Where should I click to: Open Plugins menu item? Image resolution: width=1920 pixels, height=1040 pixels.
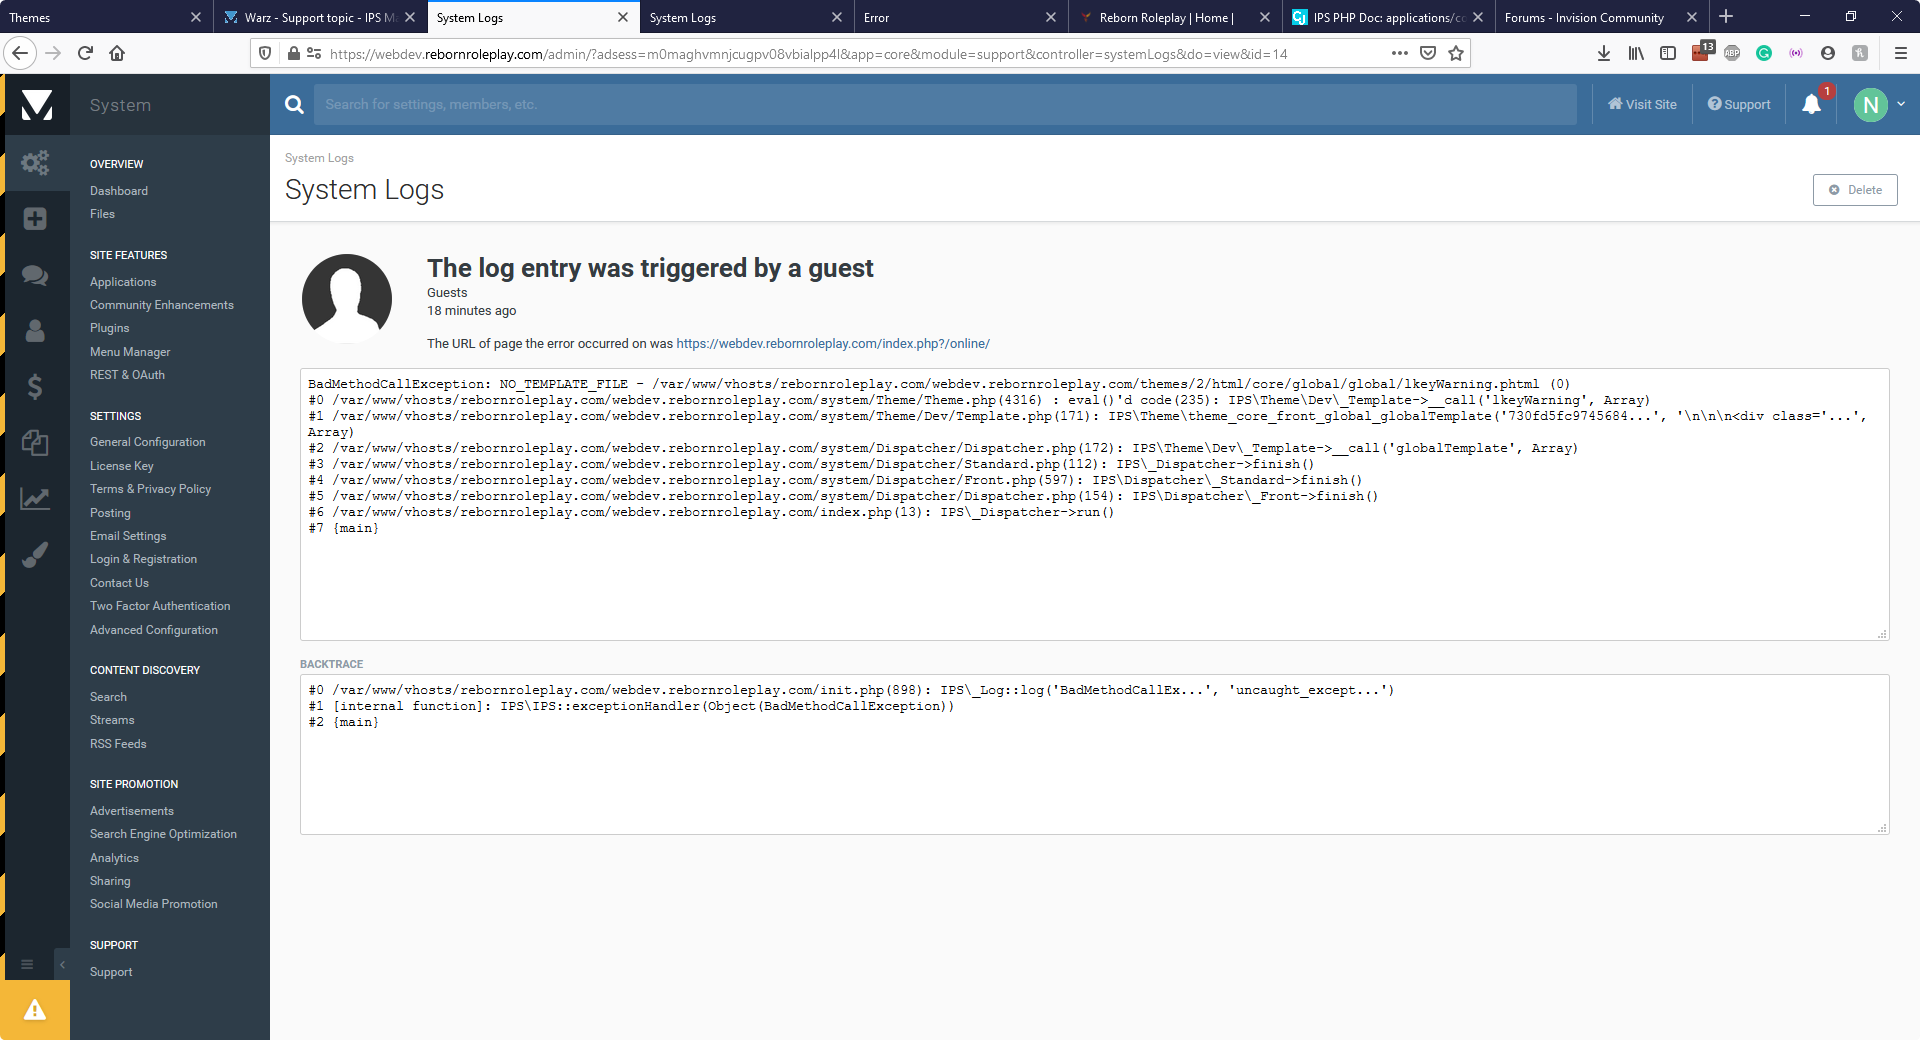coord(110,328)
